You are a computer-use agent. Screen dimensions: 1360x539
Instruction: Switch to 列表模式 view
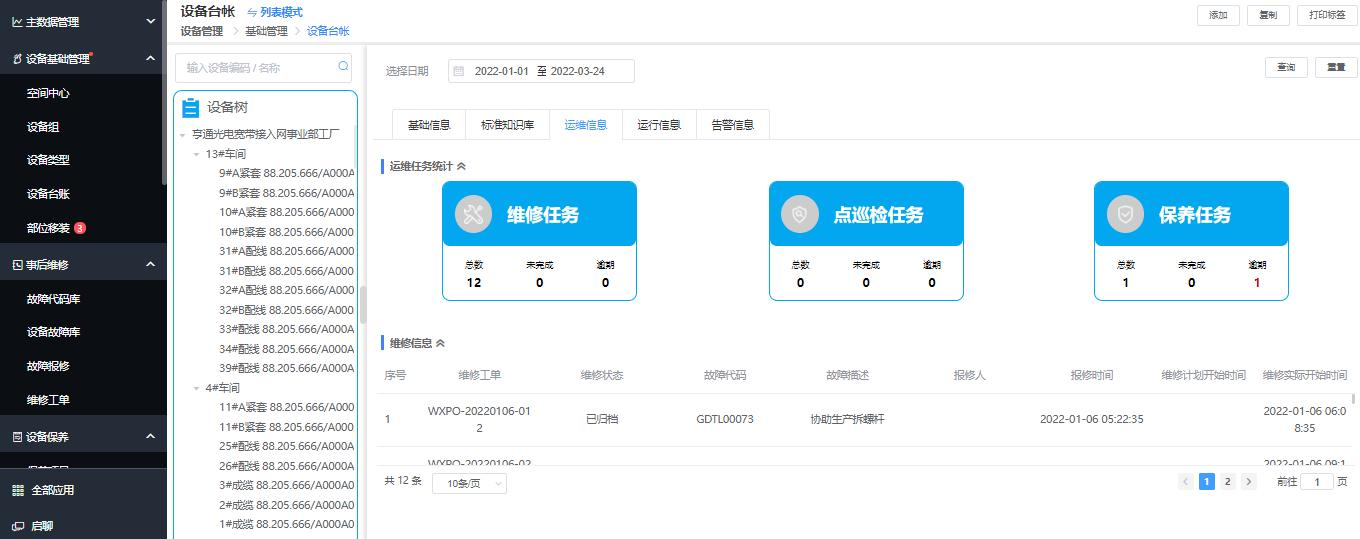click(274, 12)
